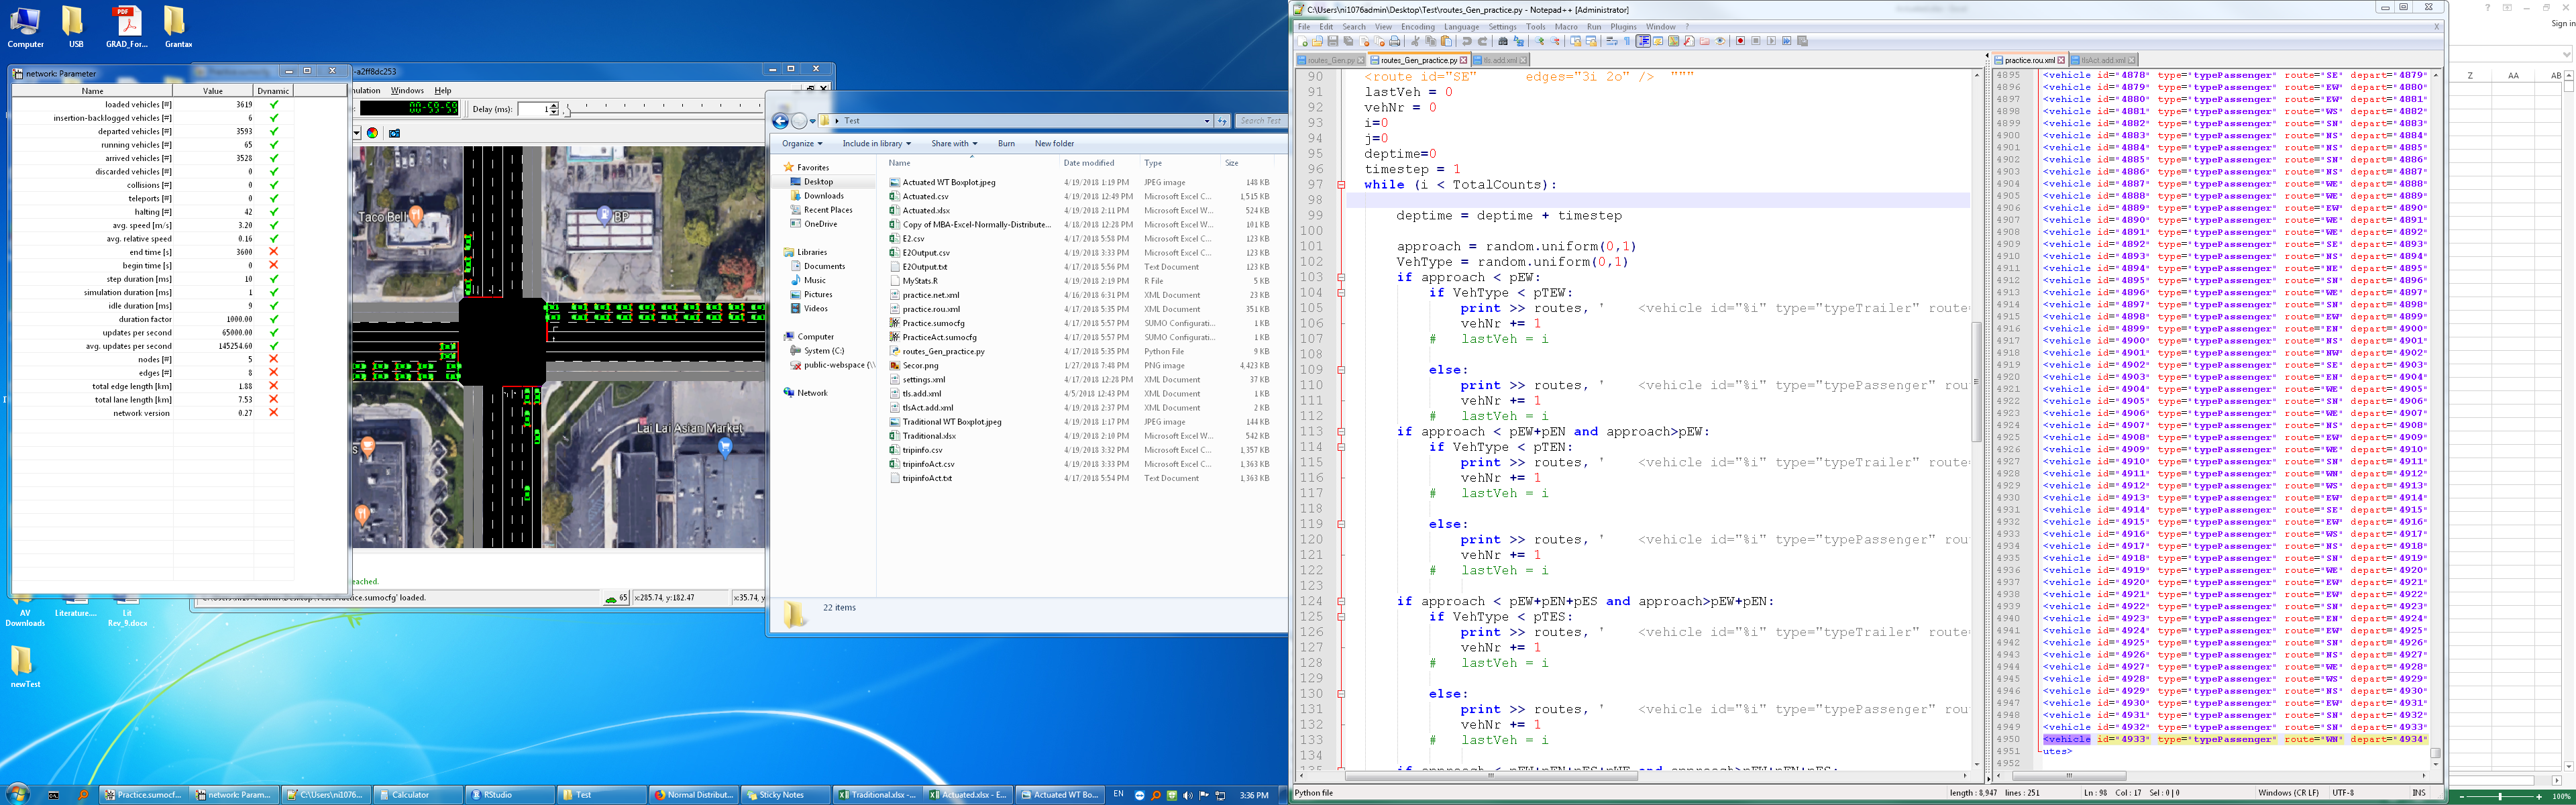Click Copy icon in Notepad++ toolbar
Screen dimensions: 2576x805
1431,41
